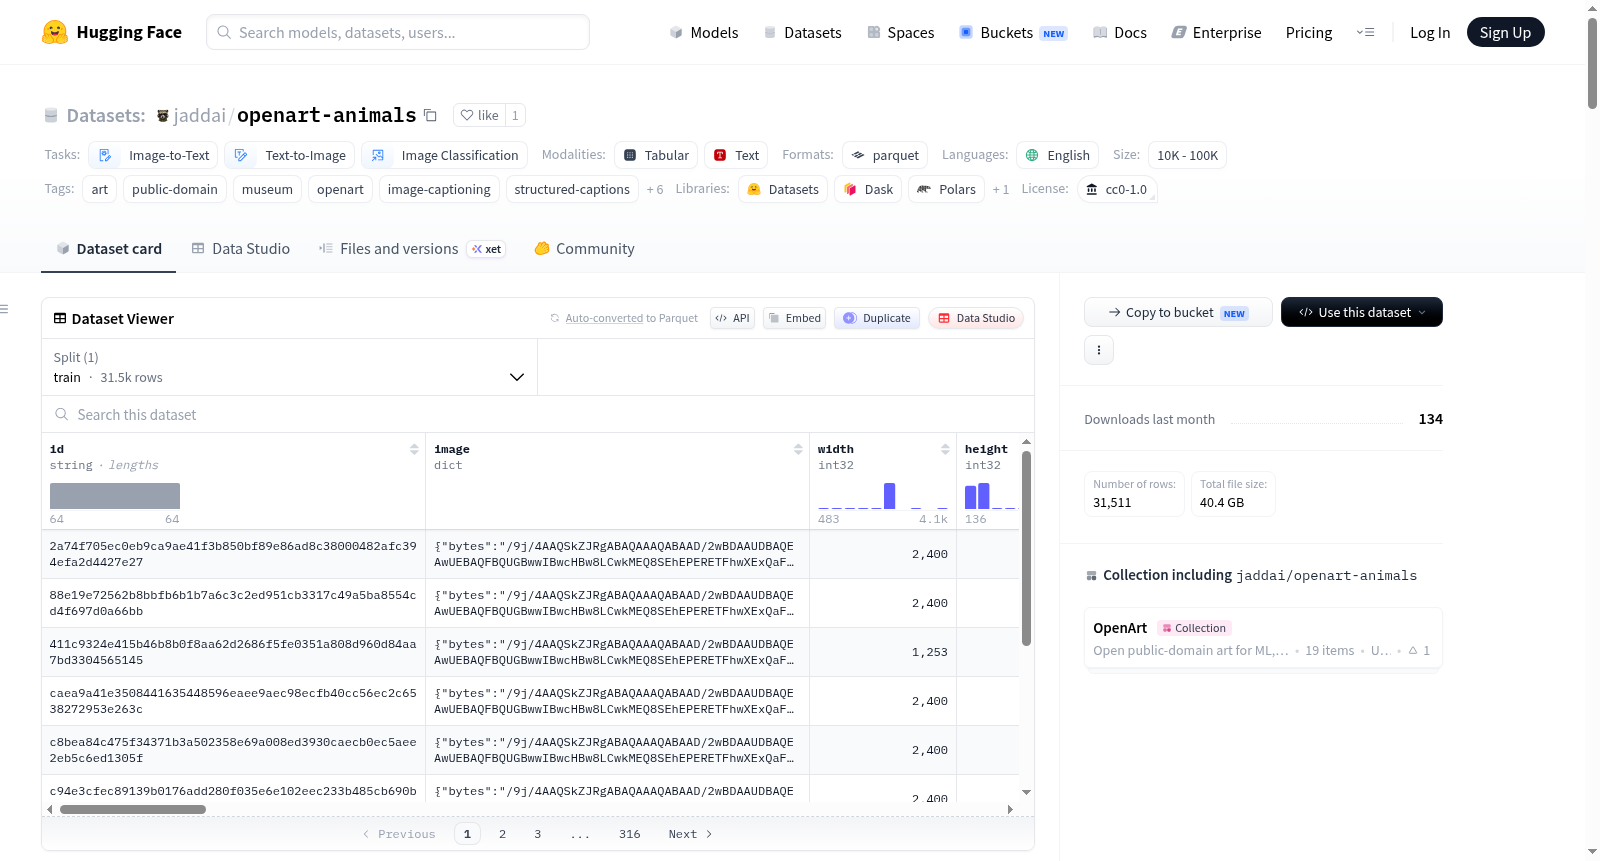The image size is (1600, 861).
Task: Copy dataset name using the copy icon
Action: coord(430,115)
